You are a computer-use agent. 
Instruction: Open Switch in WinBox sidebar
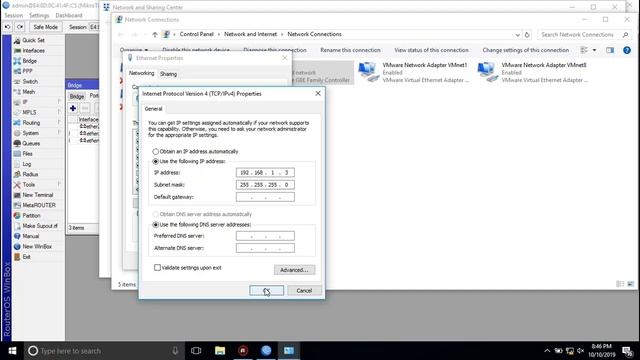(x=30, y=82)
